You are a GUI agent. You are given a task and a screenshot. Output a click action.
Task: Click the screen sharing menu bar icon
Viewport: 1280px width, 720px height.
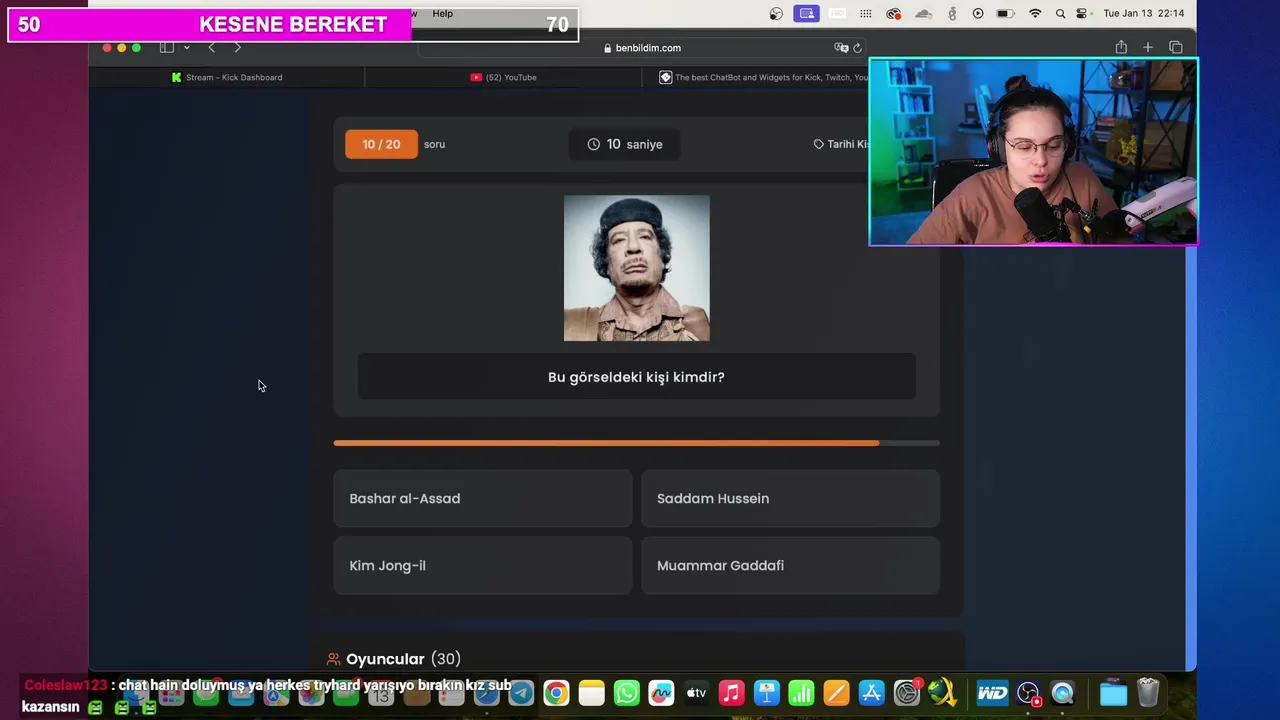(x=806, y=13)
